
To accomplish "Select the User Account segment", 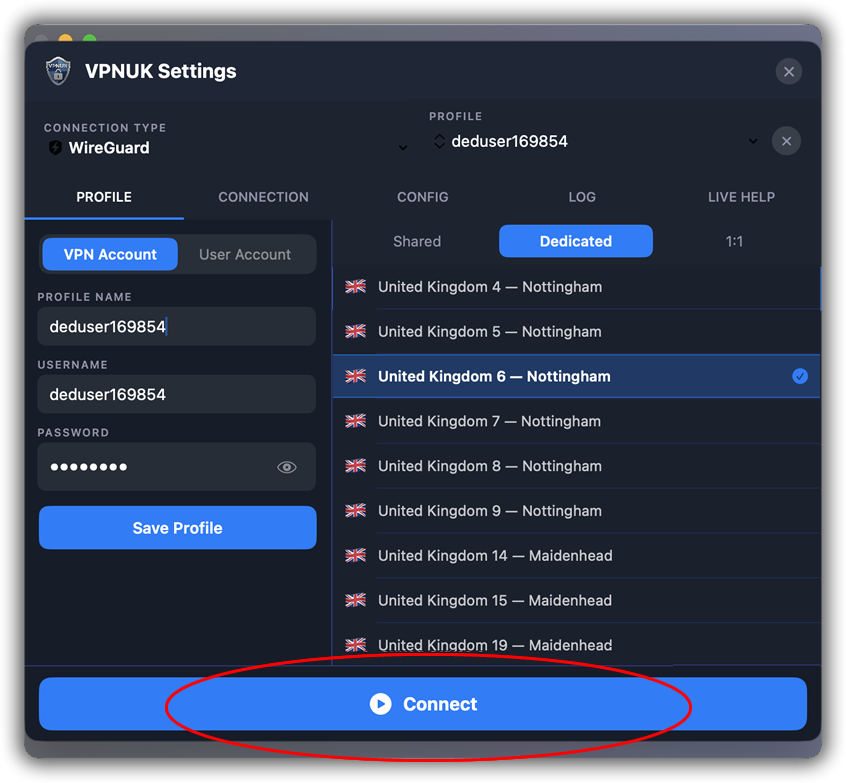I will (x=245, y=255).
